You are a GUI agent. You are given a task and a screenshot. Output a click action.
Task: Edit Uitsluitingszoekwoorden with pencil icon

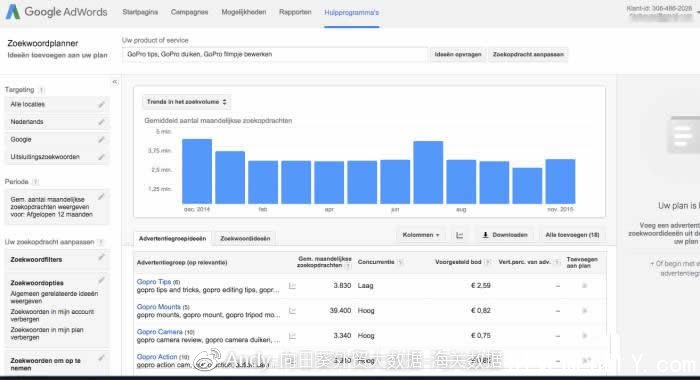tap(101, 157)
